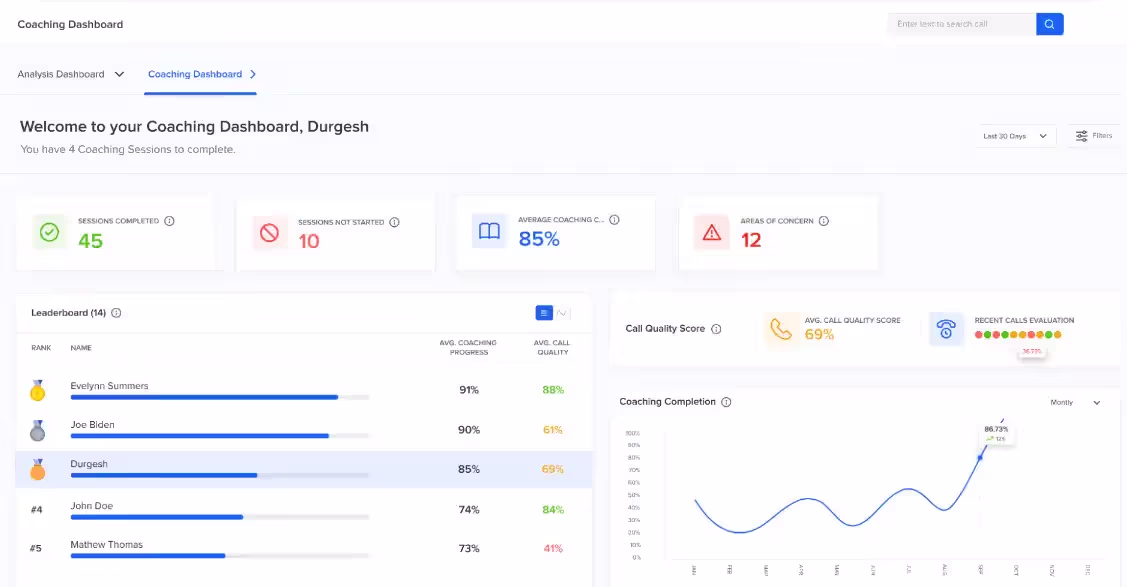1127x587 pixels.
Task: Click Durgesh bronze medal icon
Action: (x=37, y=469)
